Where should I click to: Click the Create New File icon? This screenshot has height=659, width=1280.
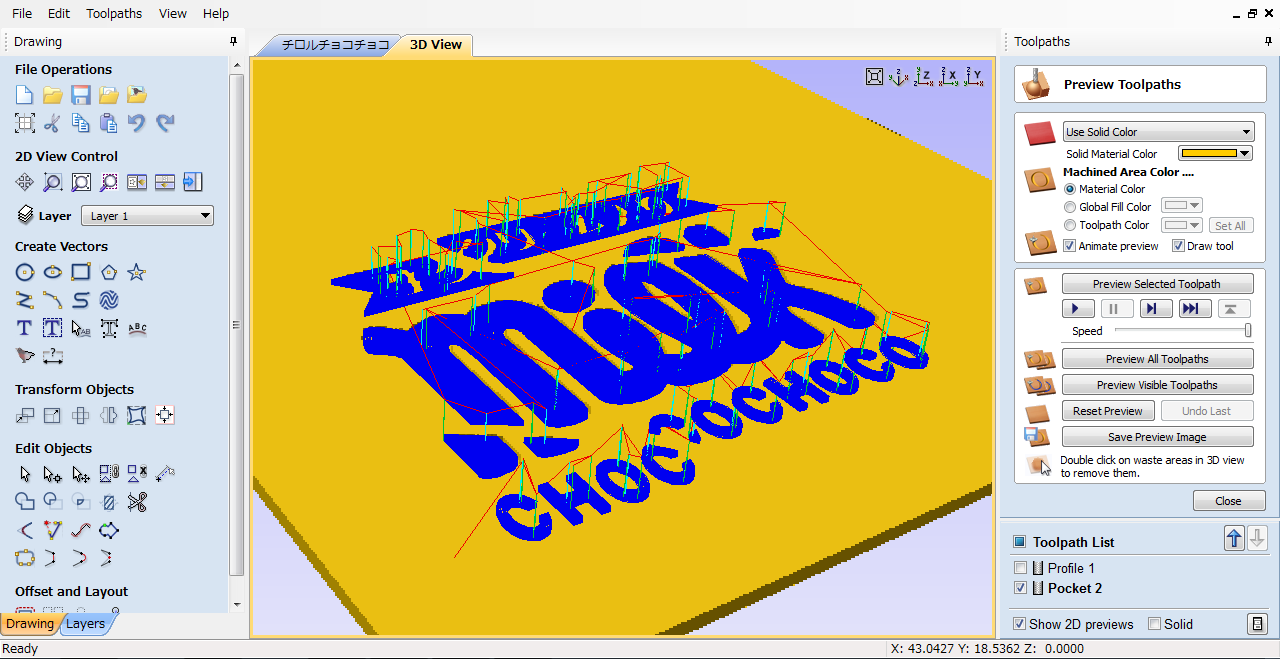coord(25,95)
